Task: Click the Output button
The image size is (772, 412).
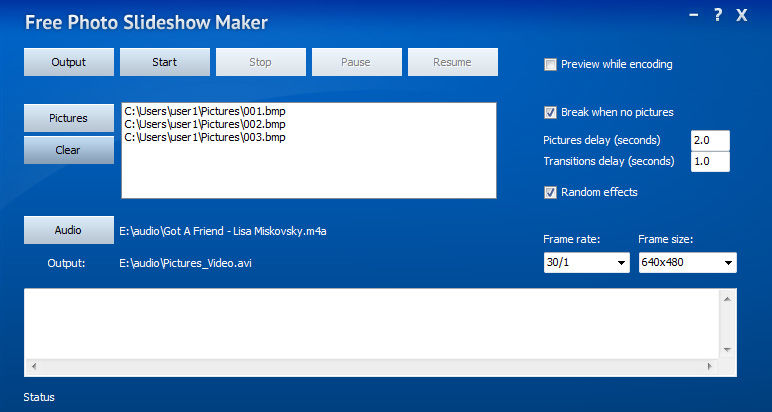Action: [x=69, y=62]
